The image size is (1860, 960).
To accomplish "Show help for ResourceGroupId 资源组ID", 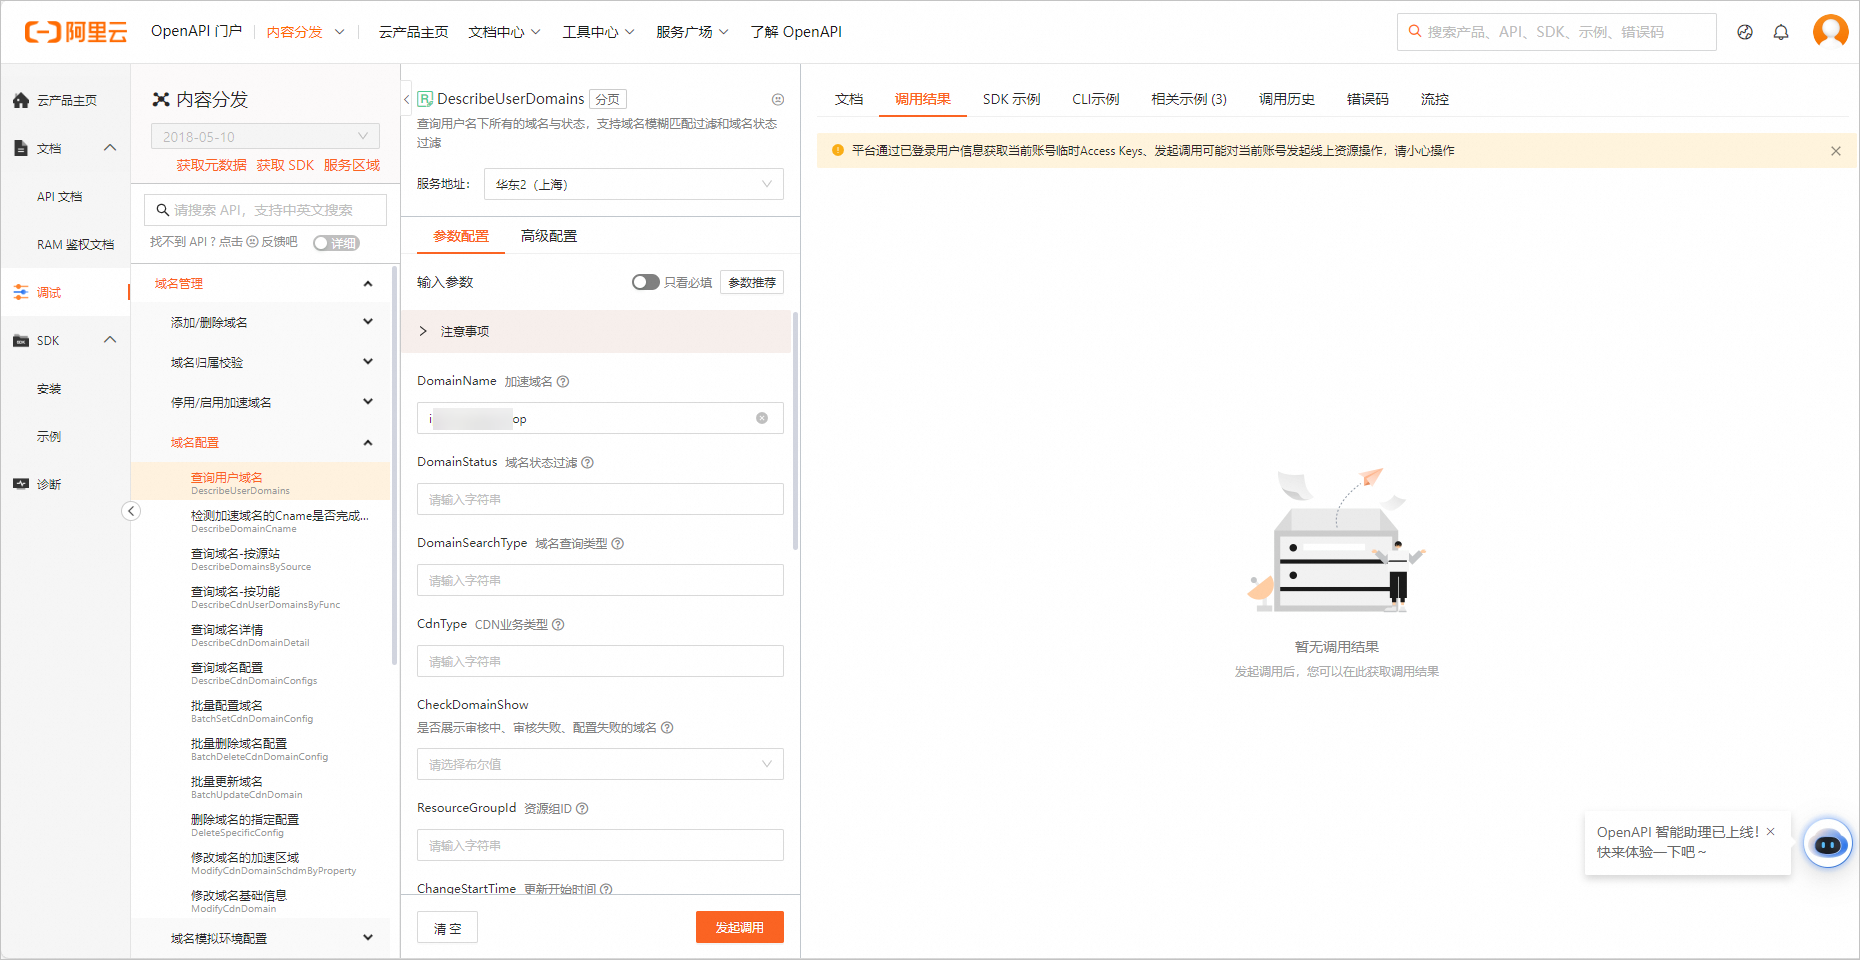I will click(582, 808).
